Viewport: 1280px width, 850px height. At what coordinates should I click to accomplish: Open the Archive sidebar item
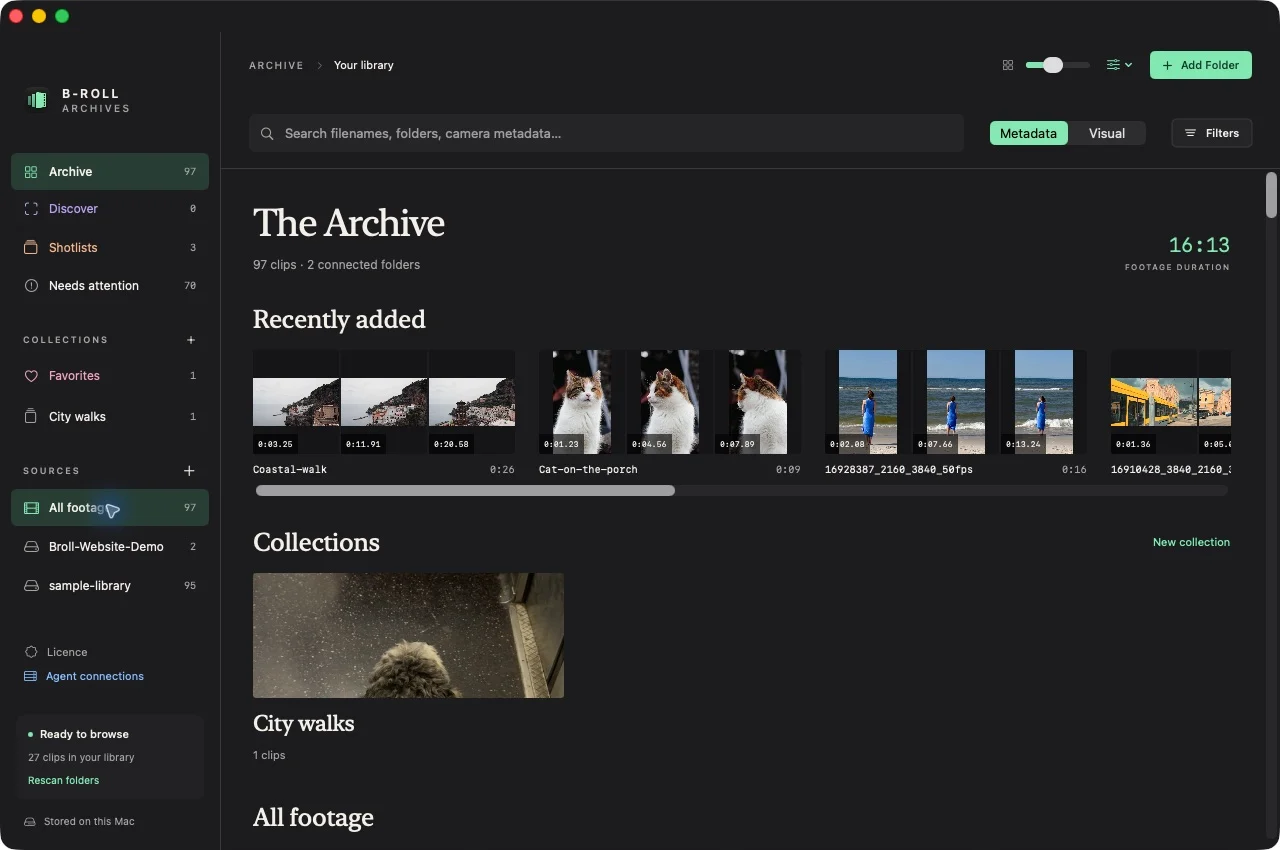(110, 172)
